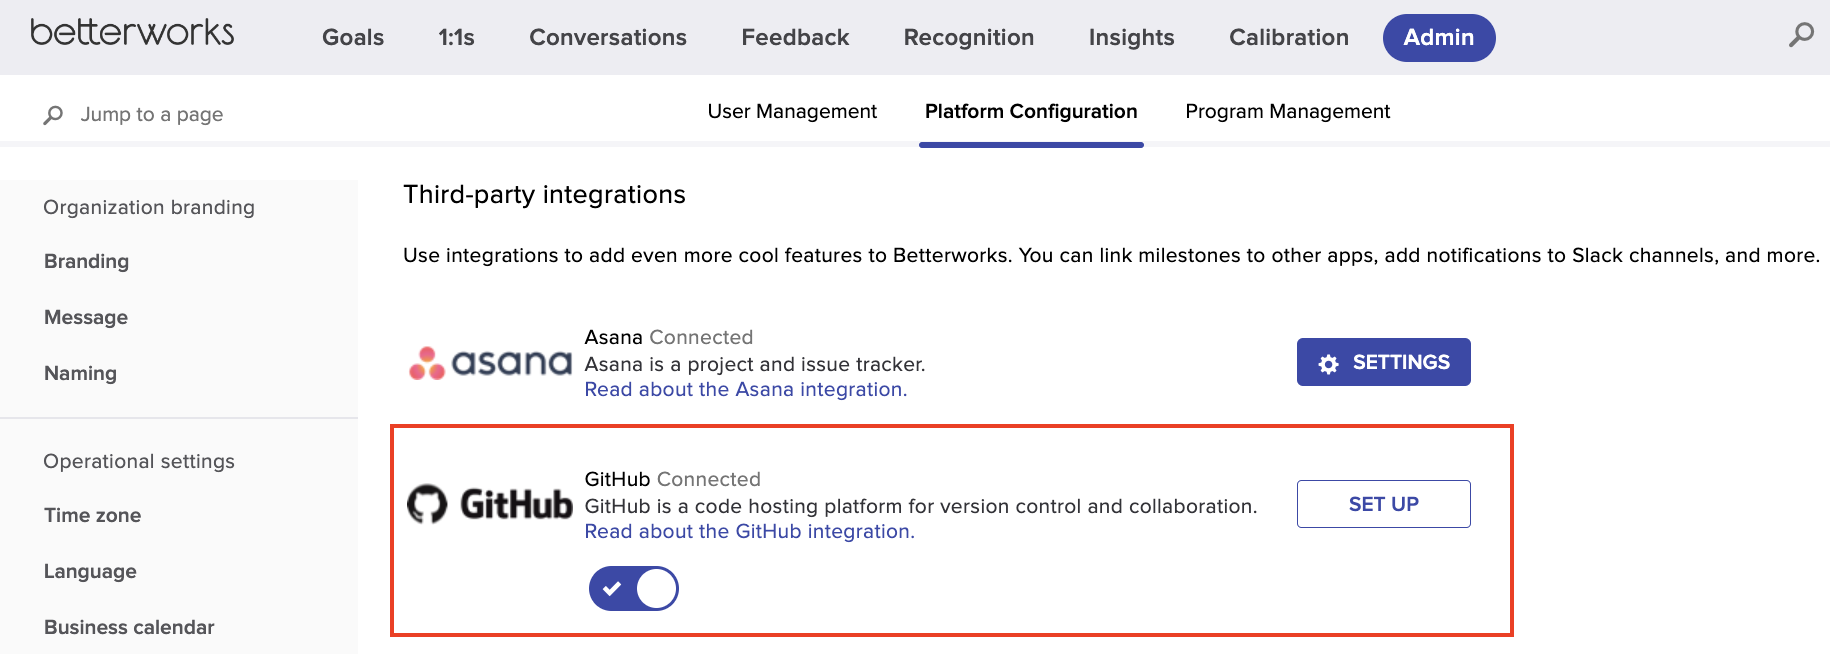1830x654 pixels.
Task: Click the Asana Connected status text
Action: point(701,337)
